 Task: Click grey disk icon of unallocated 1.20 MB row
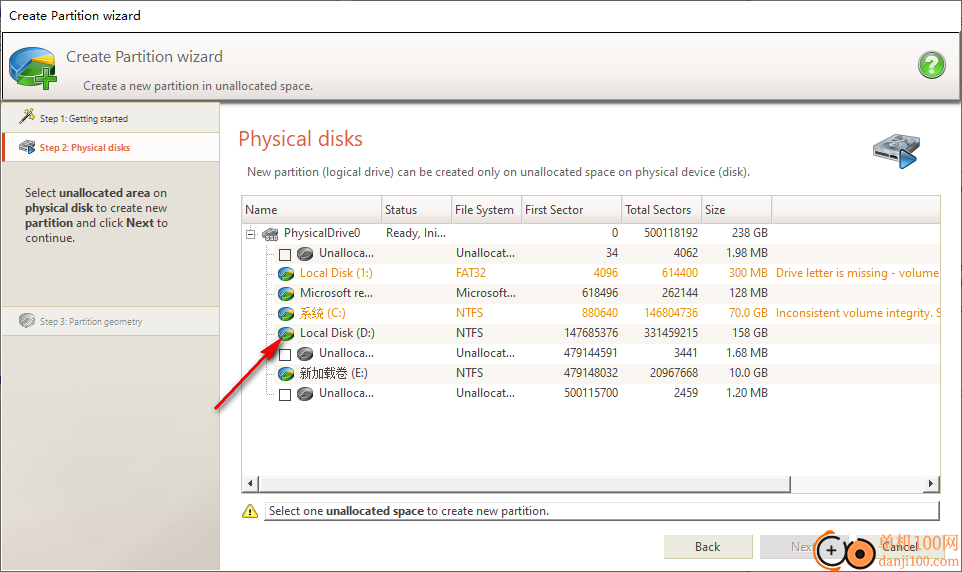point(305,393)
